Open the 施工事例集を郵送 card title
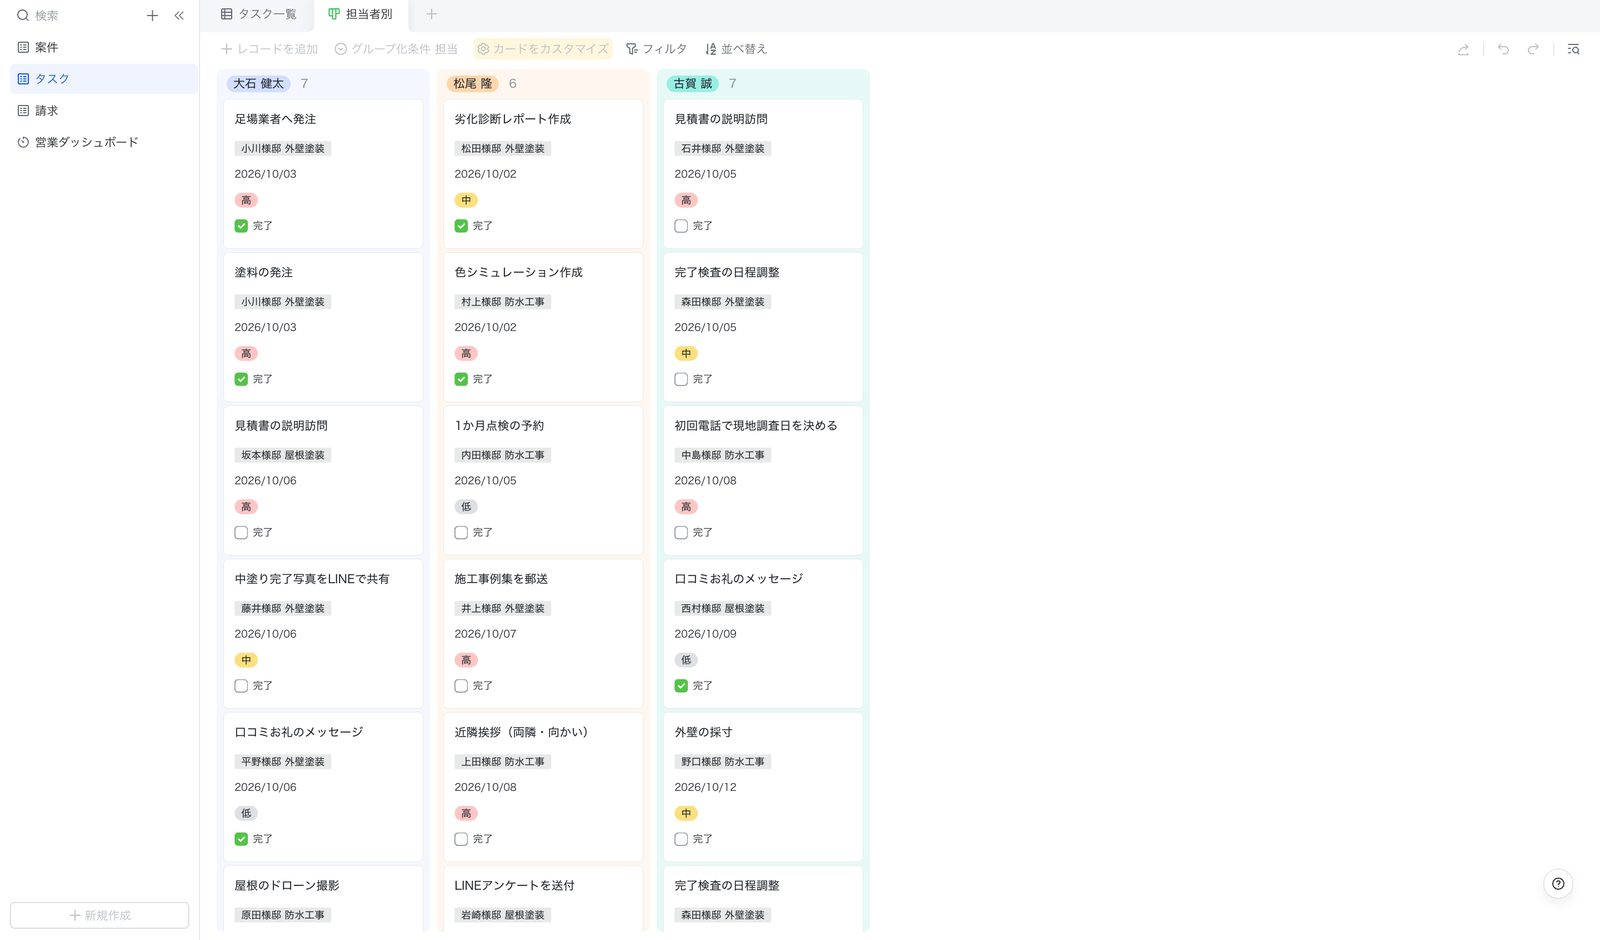1600x940 pixels. (501, 579)
